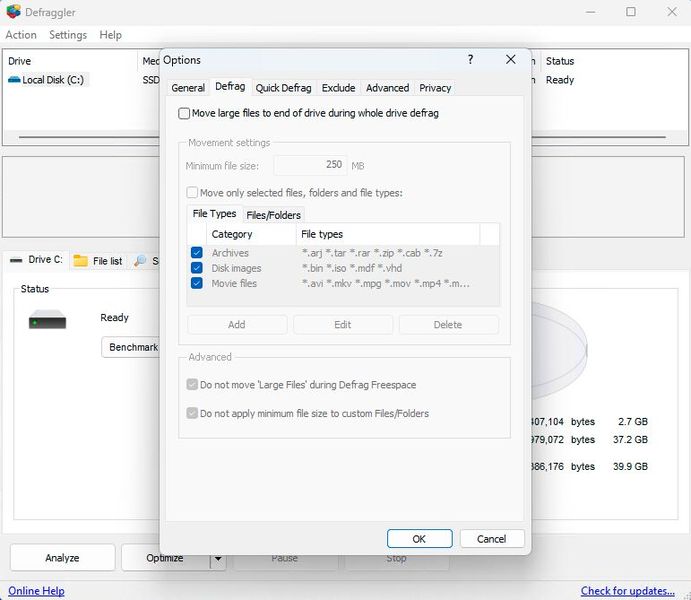
Task: Click the File list folder icon
Action: pyautogui.click(x=80, y=261)
